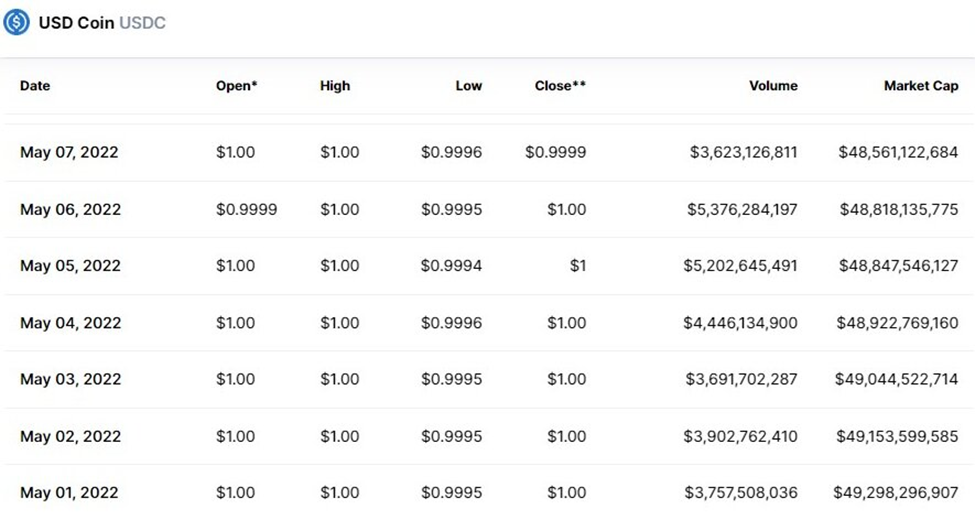Click the May 04, 2022 date cell
975x520 pixels.
point(70,323)
